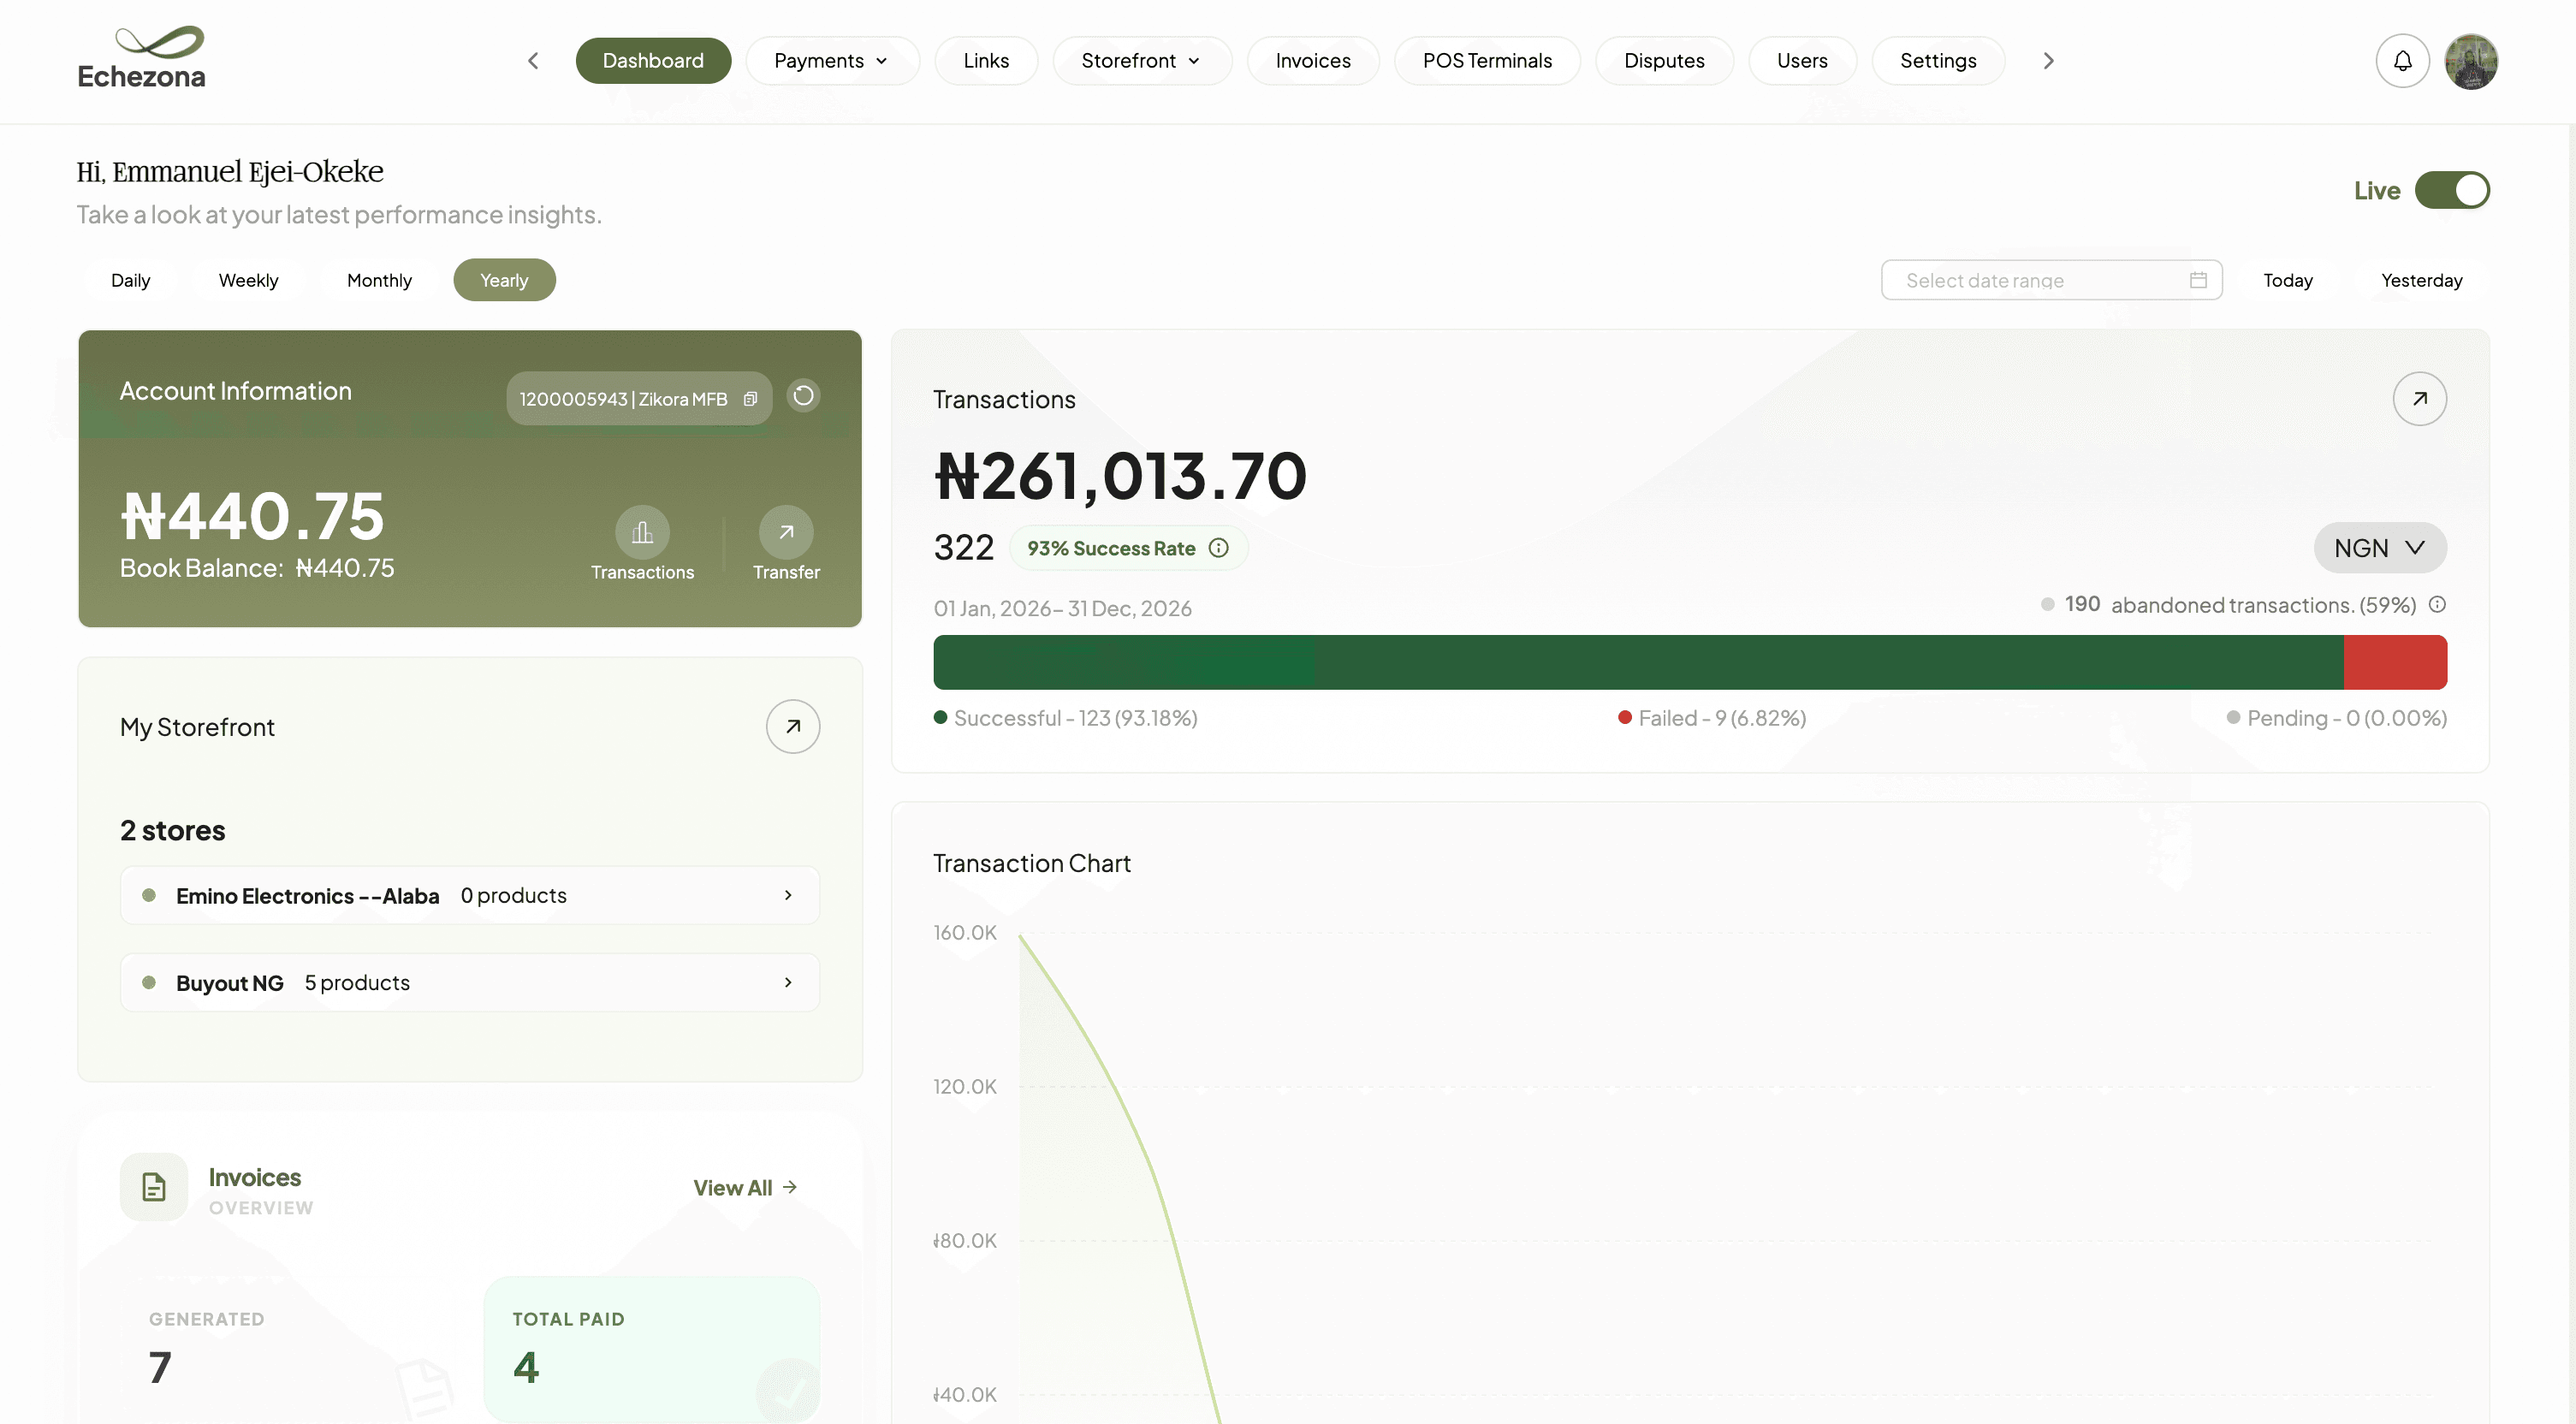Open the calendar icon in date range
The width and height of the screenshot is (2576, 1424).
click(x=2197, y=280)
